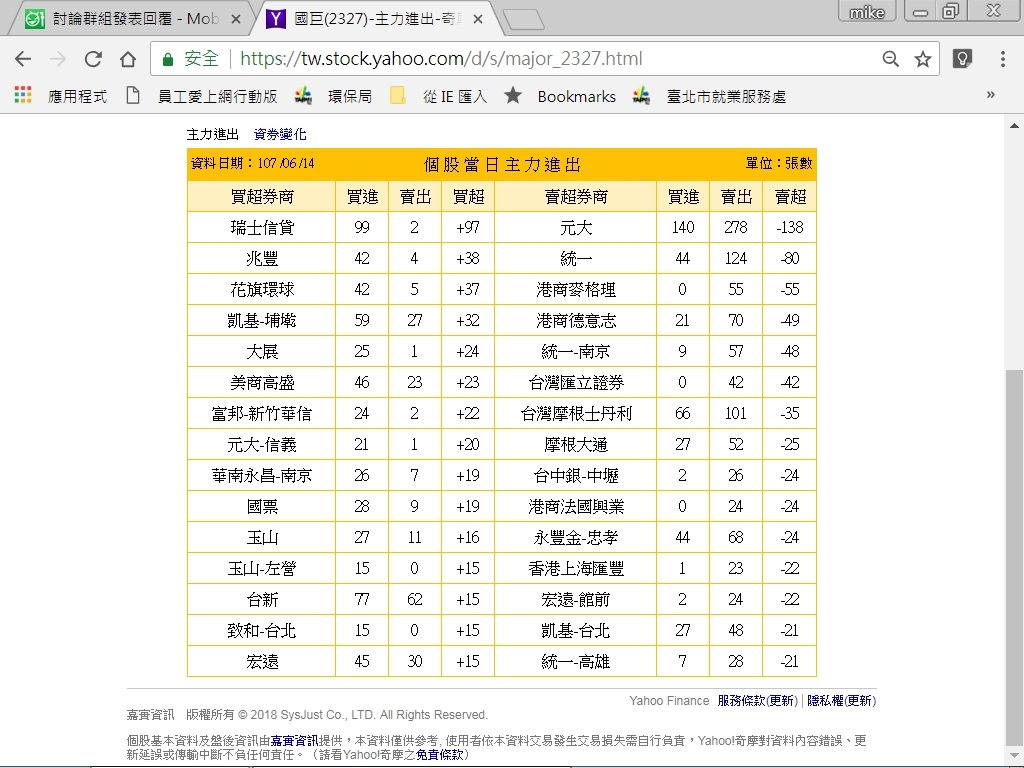1024x768 pixels.
Task: Click the star icon beside Bookmarks folder
Action: pyautogui.click(x=513, y=95)
